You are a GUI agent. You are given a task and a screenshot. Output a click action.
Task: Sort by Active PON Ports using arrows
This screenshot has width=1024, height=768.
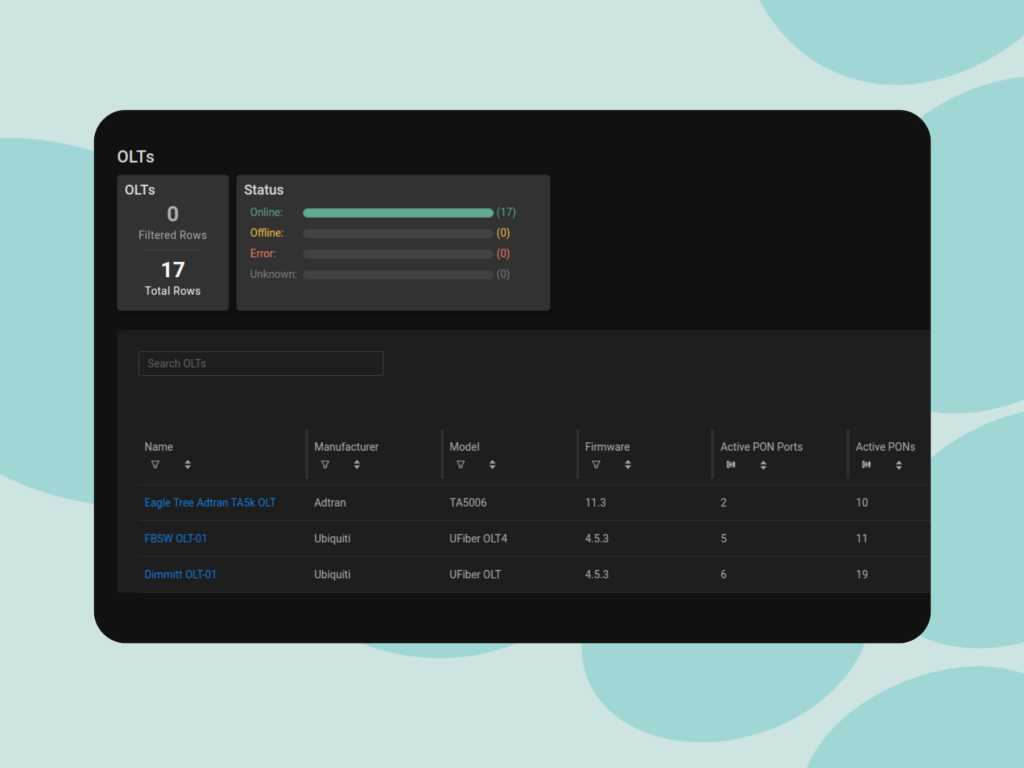tap(763, 465)
